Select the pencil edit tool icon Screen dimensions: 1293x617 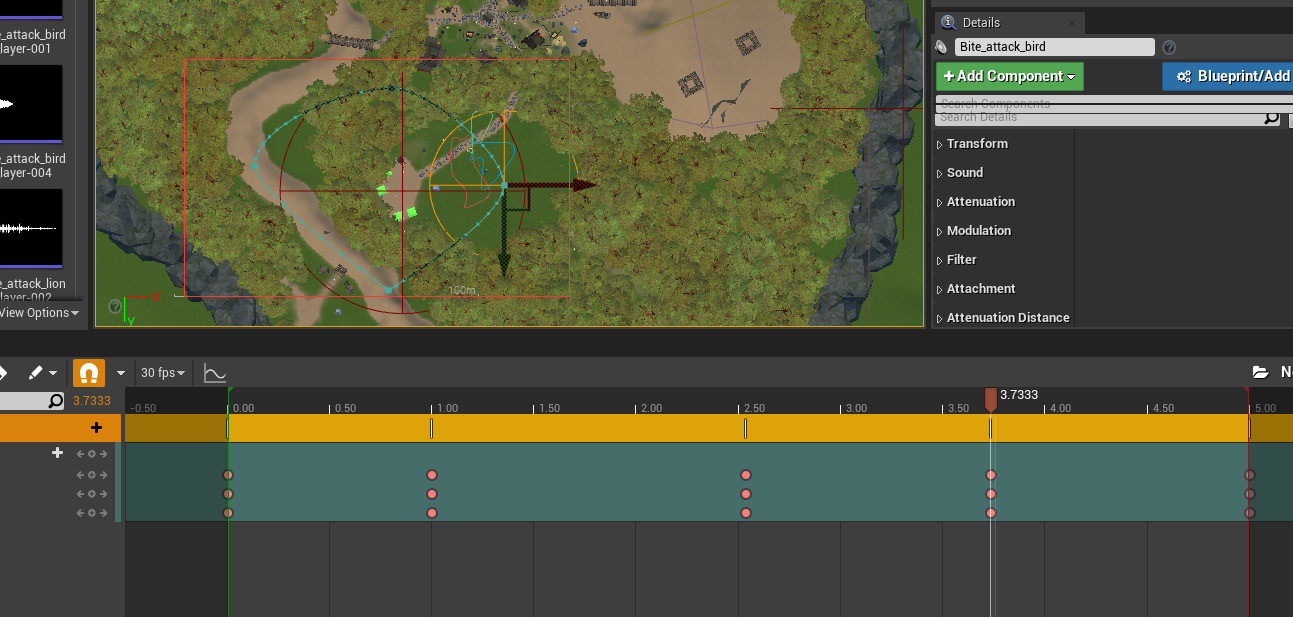[35, 373]
